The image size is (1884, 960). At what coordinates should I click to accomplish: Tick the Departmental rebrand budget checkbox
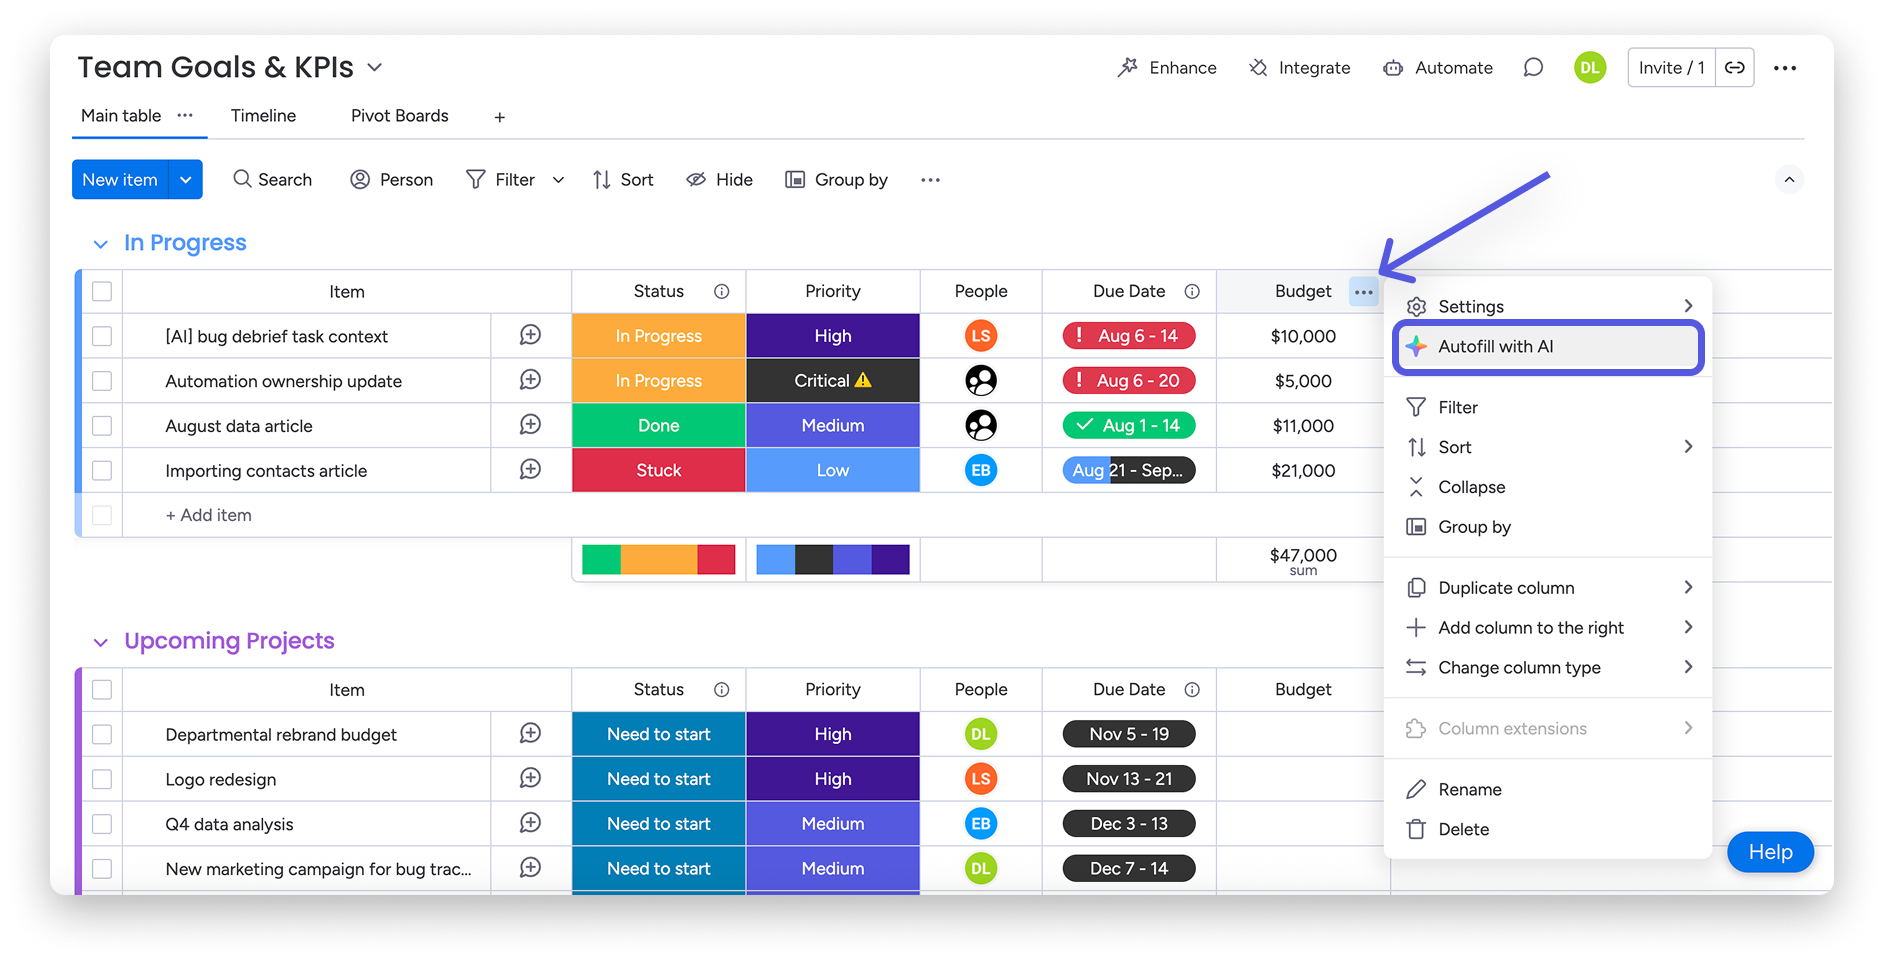coord(101,733)
